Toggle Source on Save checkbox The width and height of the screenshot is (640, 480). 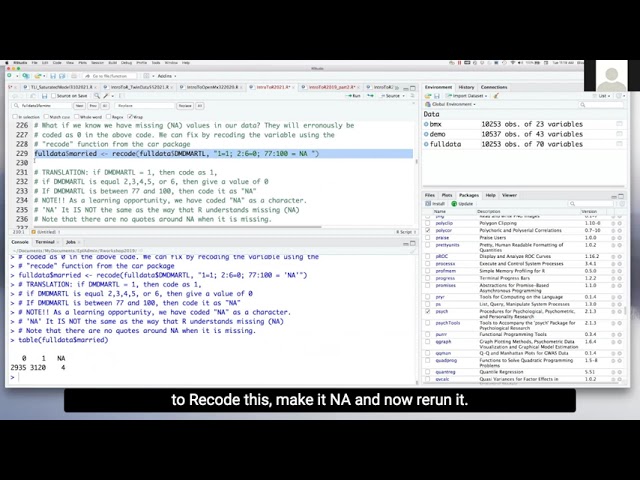coord(53,96)
